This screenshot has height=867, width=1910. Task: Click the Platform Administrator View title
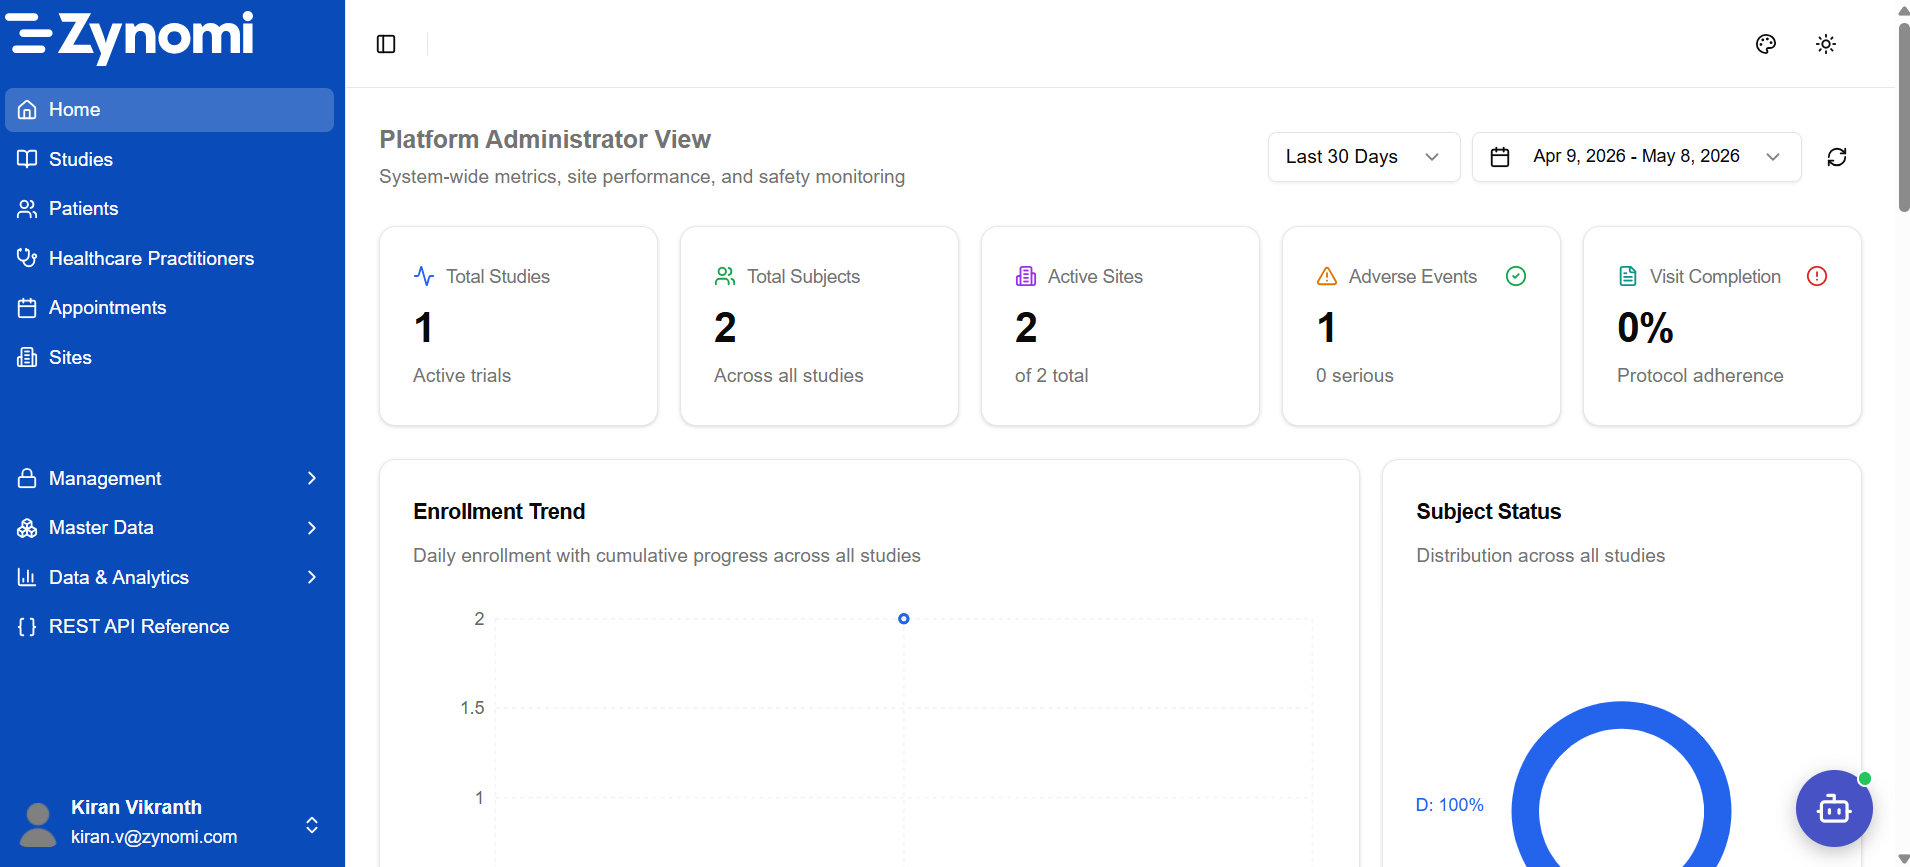545,140
